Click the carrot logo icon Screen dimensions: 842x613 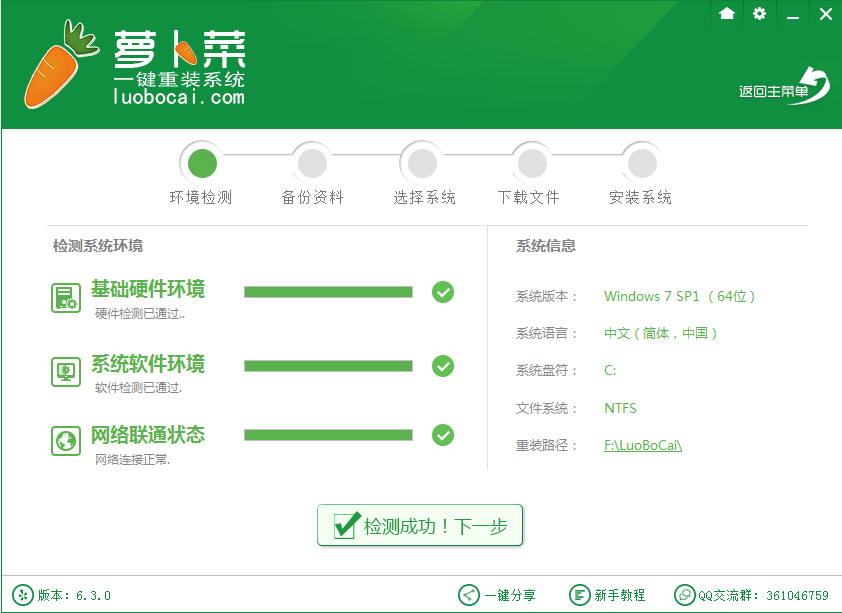point(60,64)
